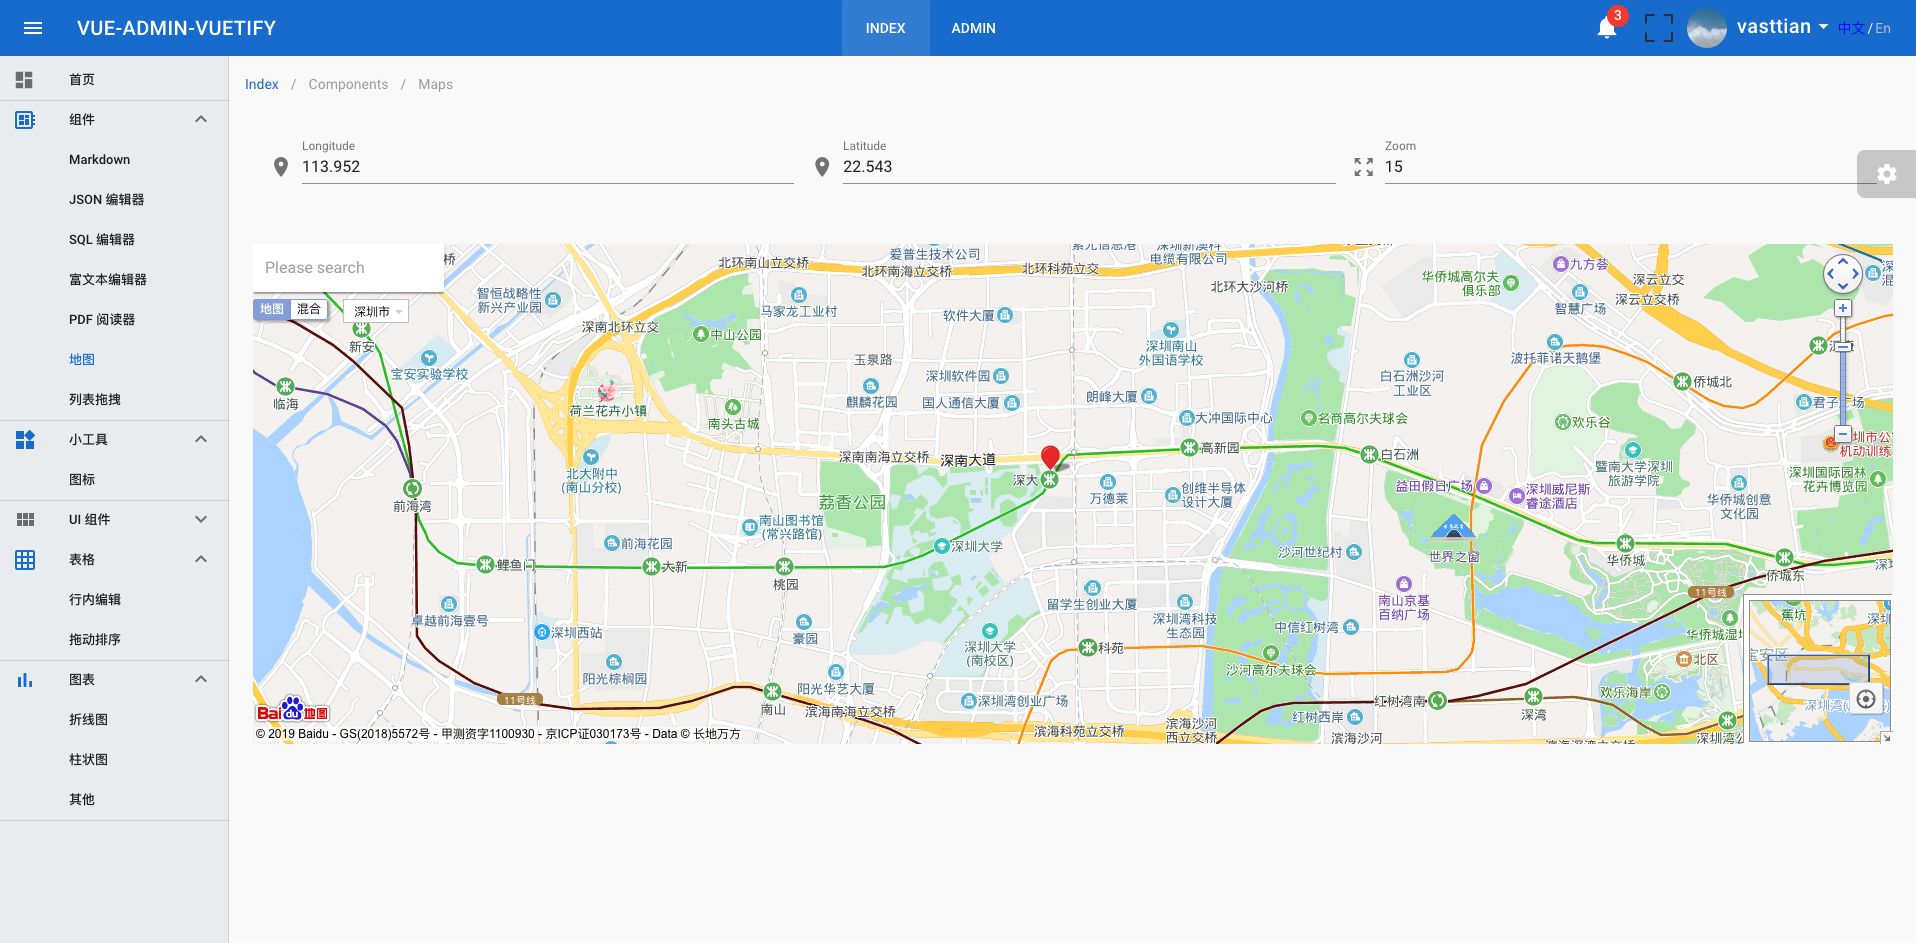Viewport: 1916px width, 943px height.
Task: Switch language to 中文
Action: pos(1851,28)
